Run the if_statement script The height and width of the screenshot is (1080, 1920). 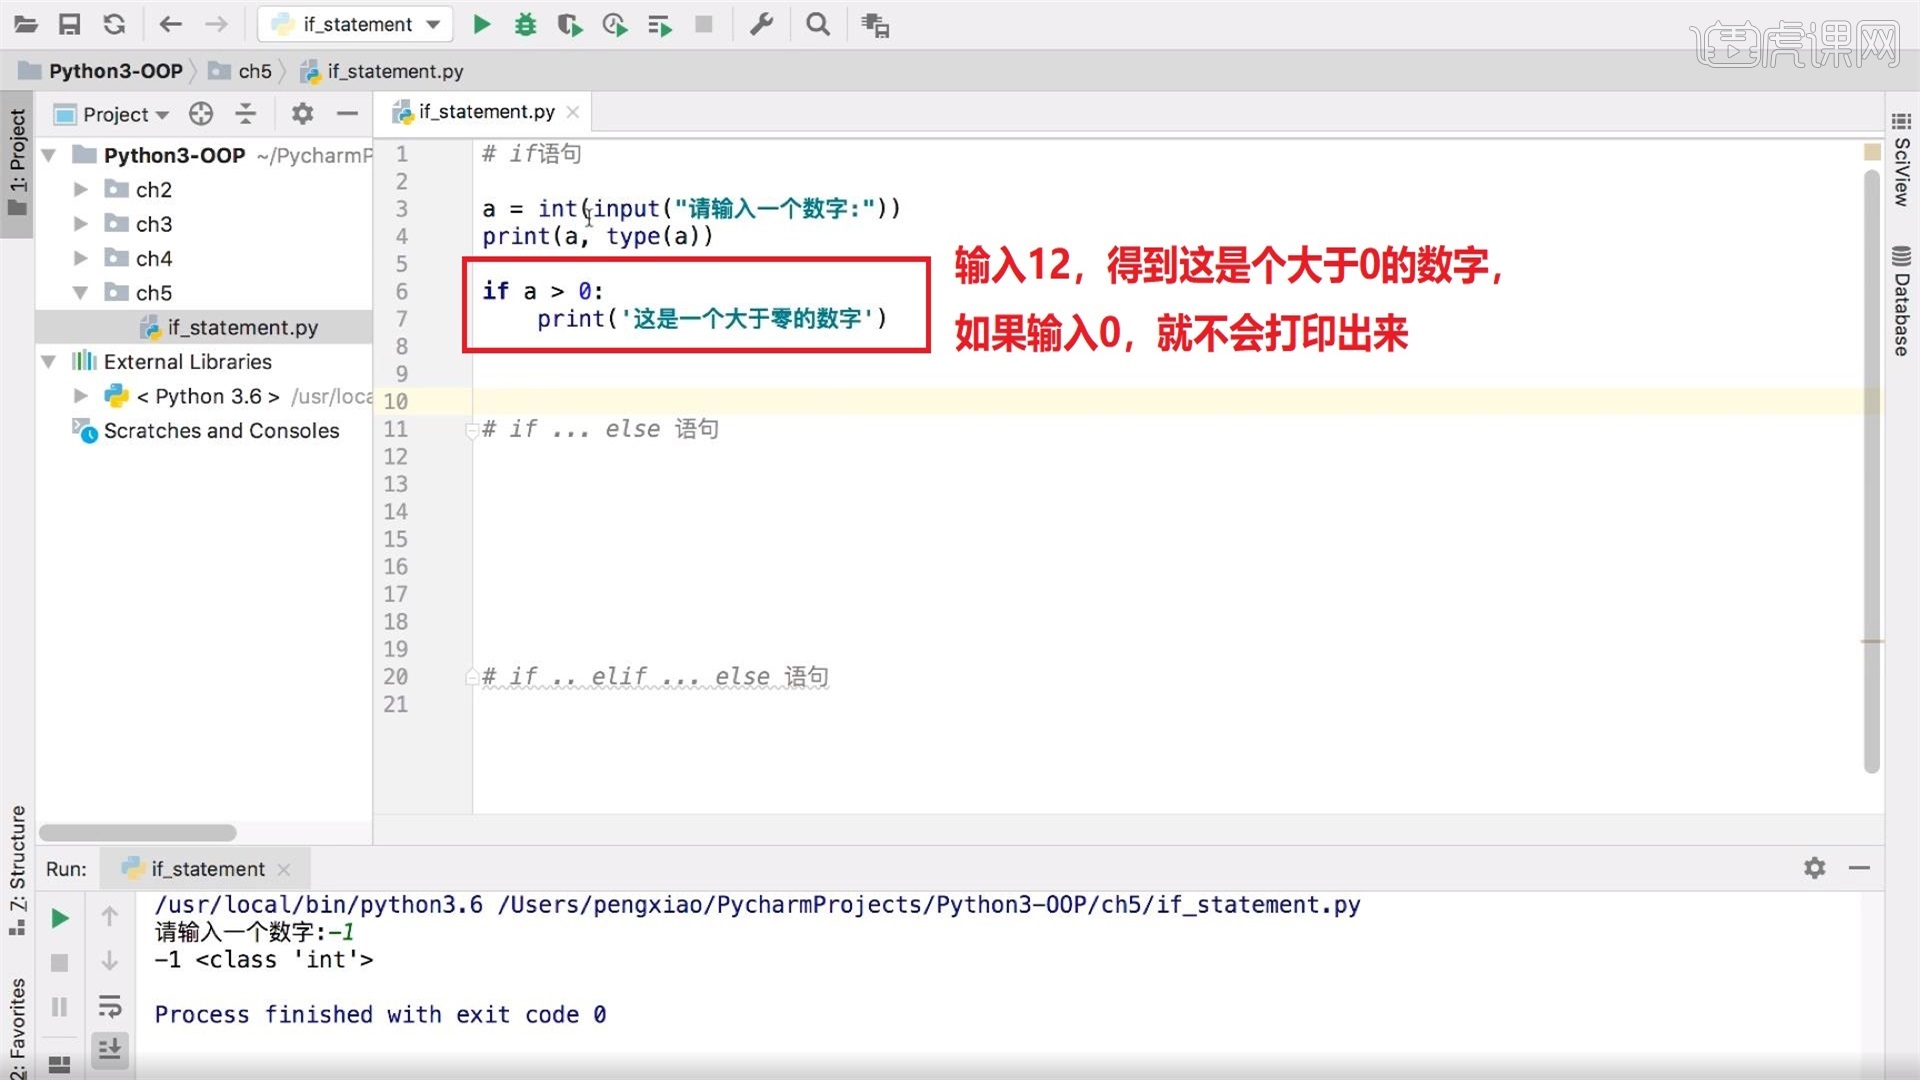(481, 24)
